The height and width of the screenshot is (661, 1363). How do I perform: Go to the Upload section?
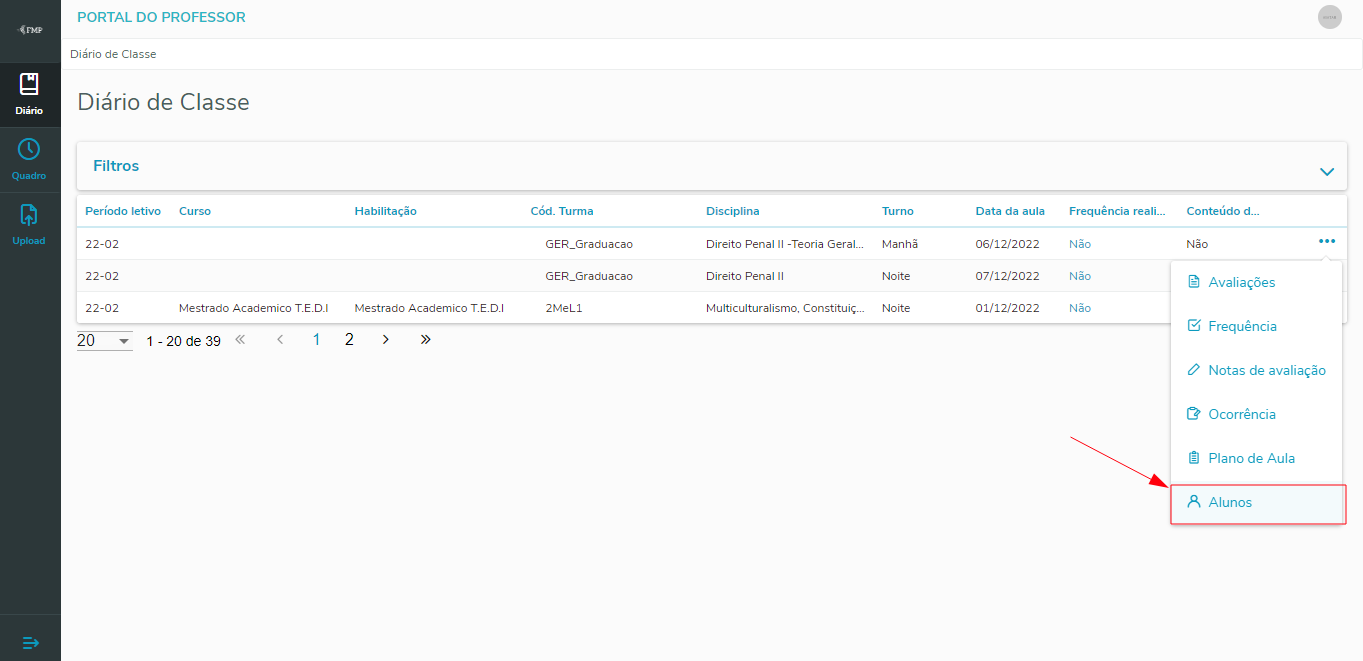pyautogui.click(x=30, y=225)
